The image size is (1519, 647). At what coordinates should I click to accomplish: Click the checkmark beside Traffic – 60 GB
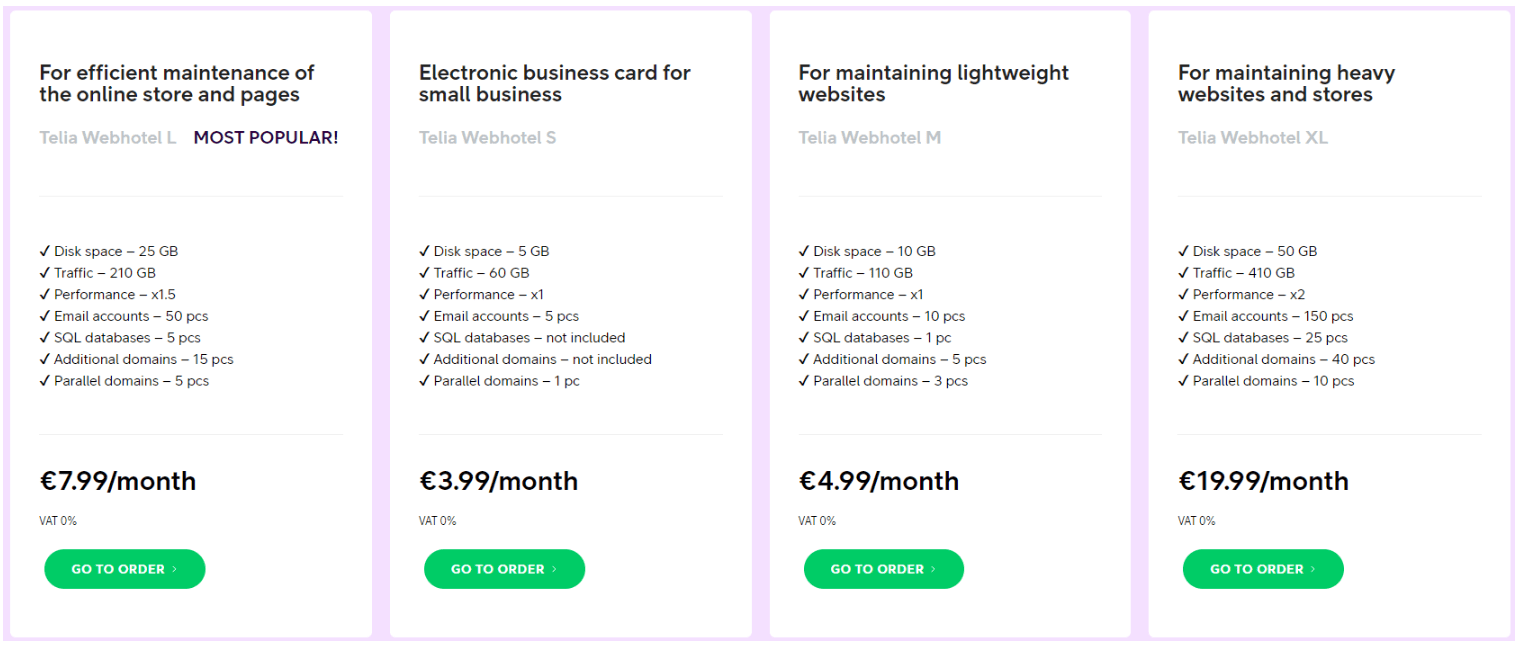(425, 273)
